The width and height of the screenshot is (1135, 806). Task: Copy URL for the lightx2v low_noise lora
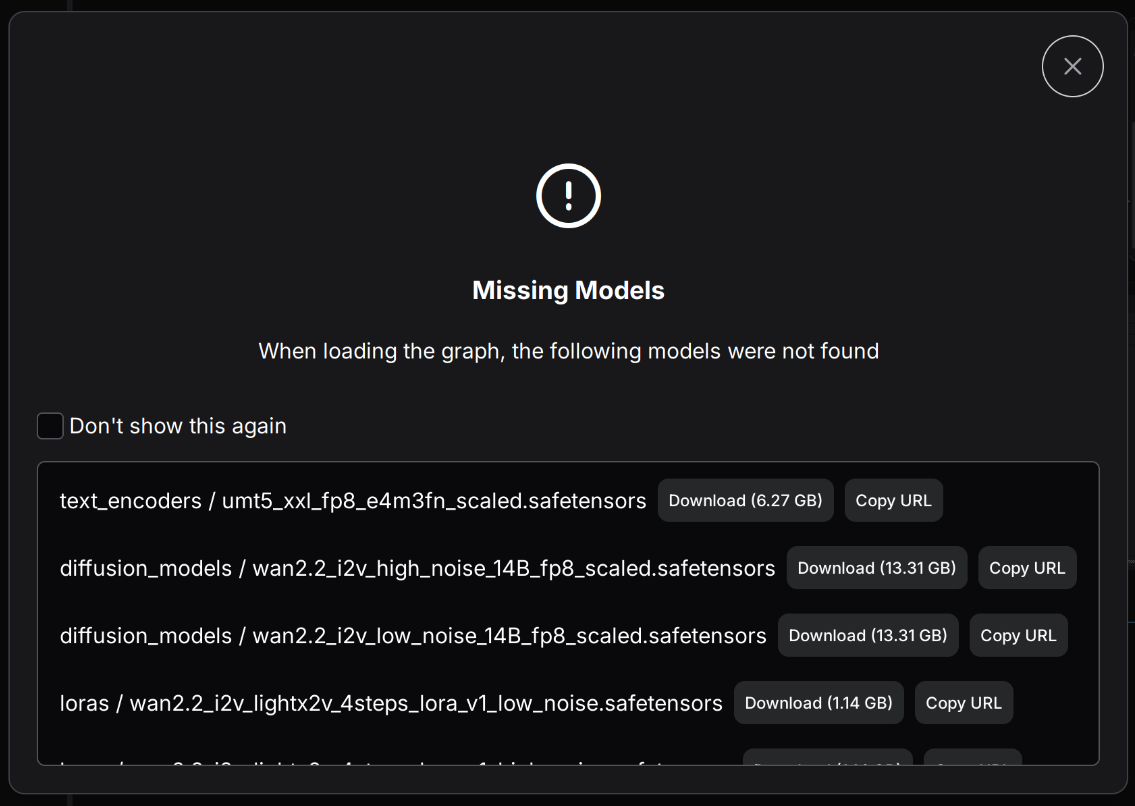[963, 703]
